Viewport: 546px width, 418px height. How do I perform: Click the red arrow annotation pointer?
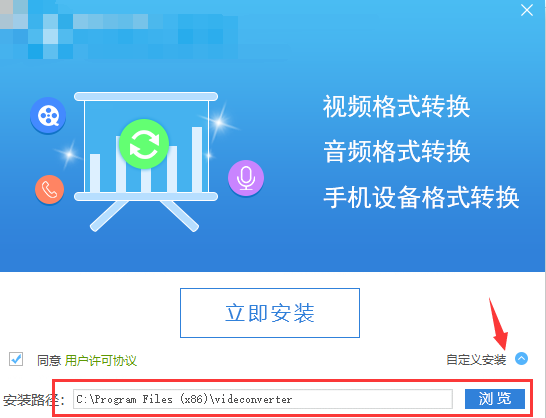498,324
